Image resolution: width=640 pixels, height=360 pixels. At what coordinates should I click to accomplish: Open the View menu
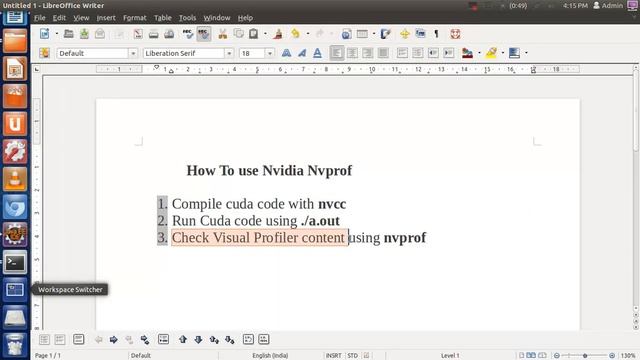[x=81, y=18]
